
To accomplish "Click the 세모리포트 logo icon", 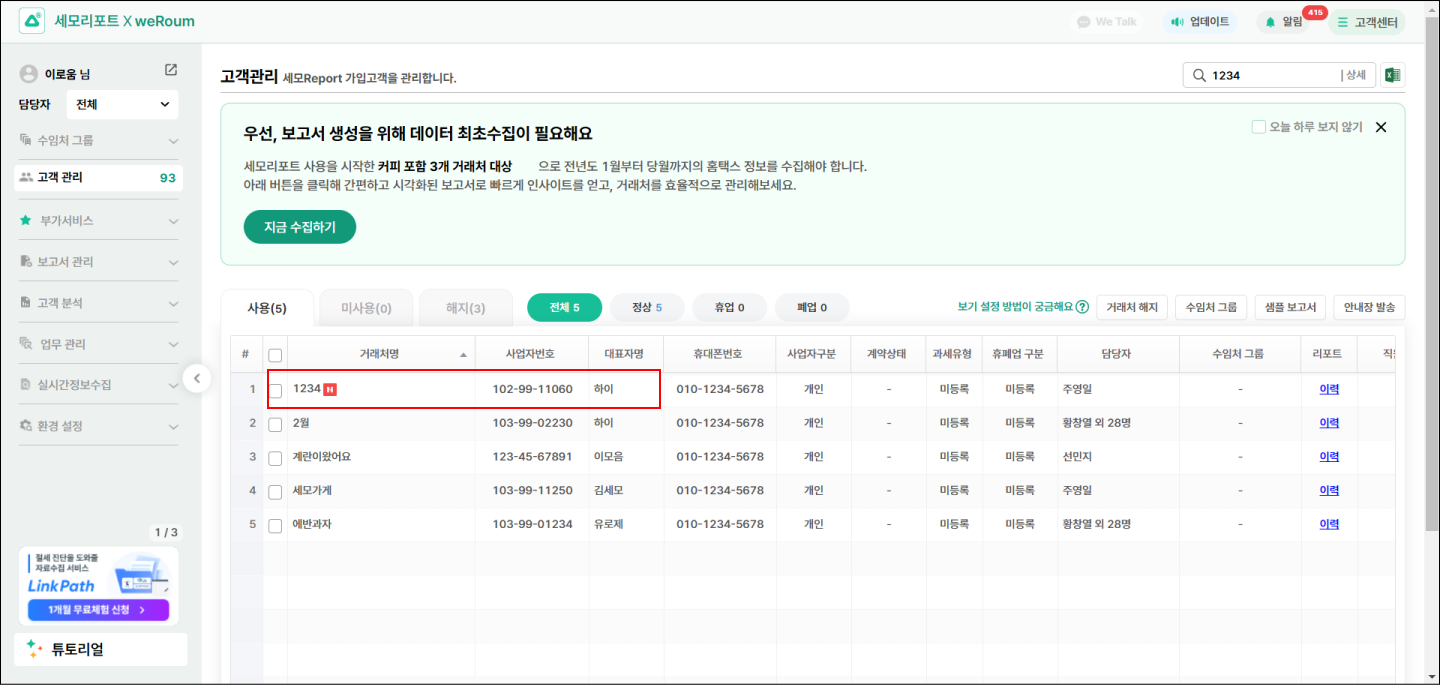I will pos(32,21).
